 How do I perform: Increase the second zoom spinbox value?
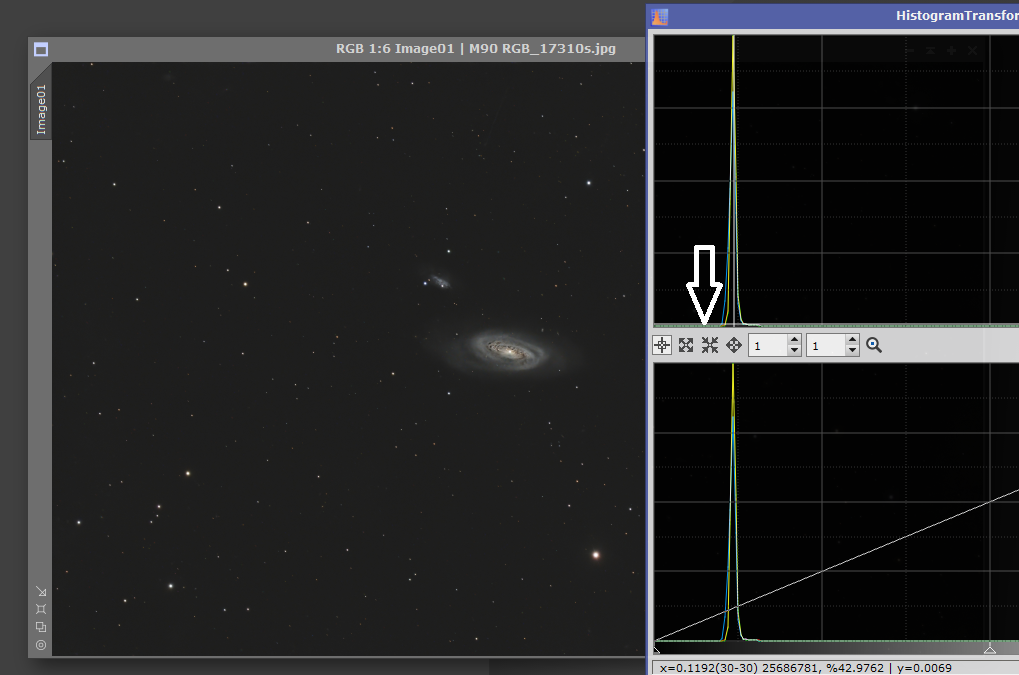pyautogui.click(x=853, y=340)
